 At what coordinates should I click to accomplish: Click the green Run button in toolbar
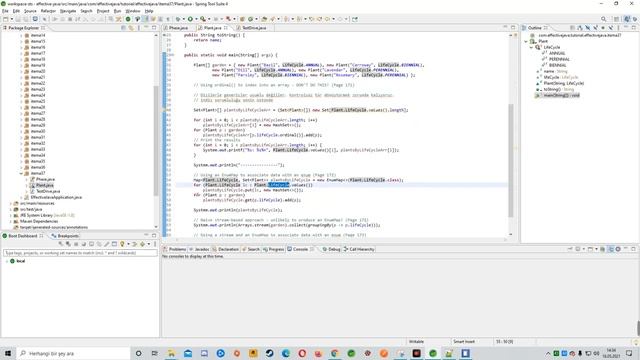(190, 19)
